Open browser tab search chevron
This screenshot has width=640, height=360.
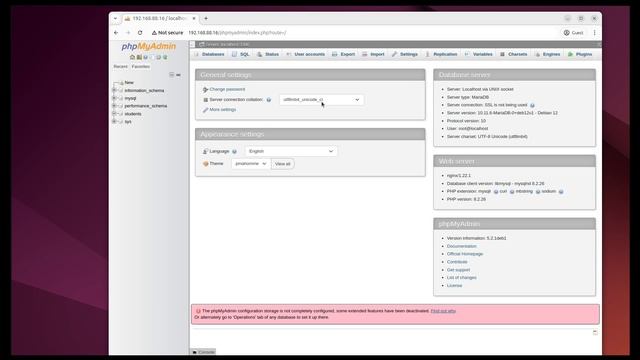[x=116, y=18]
